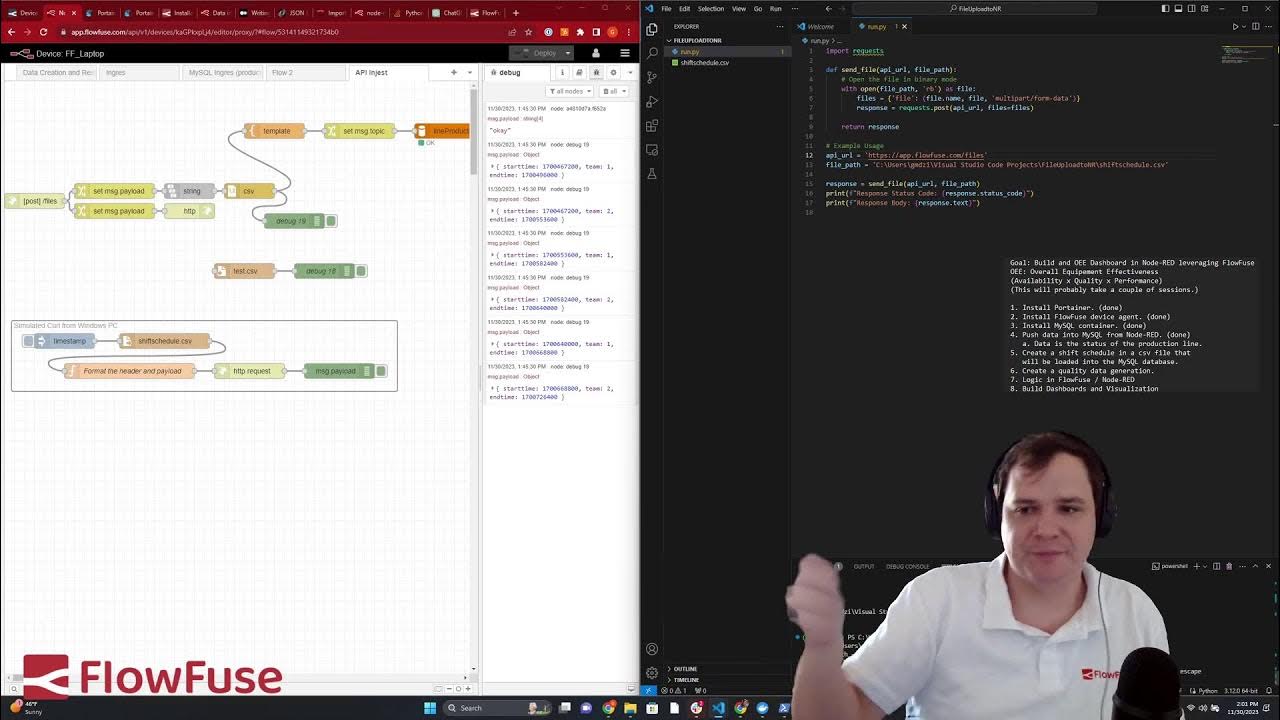
Task: Open VS Code File menu
Action: (666, 8)
